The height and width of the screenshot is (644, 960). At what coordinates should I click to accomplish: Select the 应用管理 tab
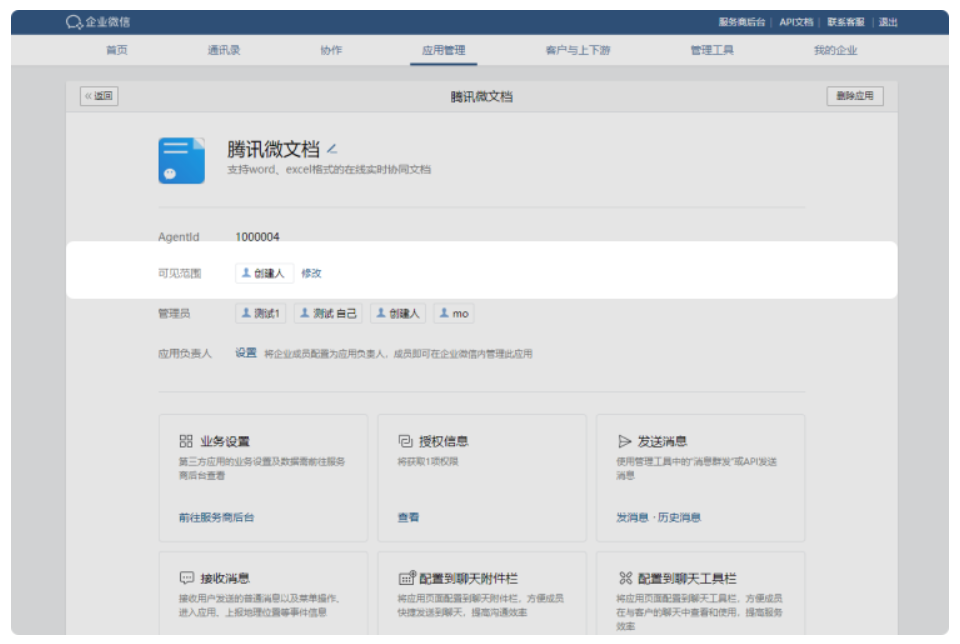pos(443,50)
